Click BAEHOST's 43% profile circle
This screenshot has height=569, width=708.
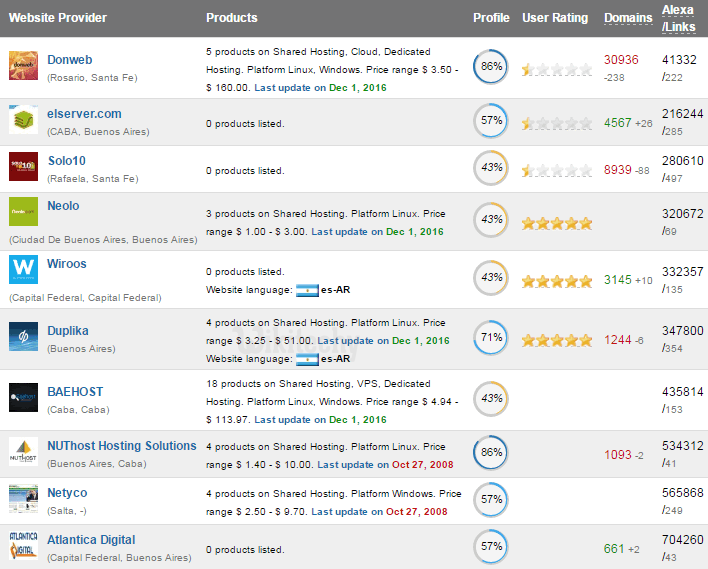click(x=491, y=398)
